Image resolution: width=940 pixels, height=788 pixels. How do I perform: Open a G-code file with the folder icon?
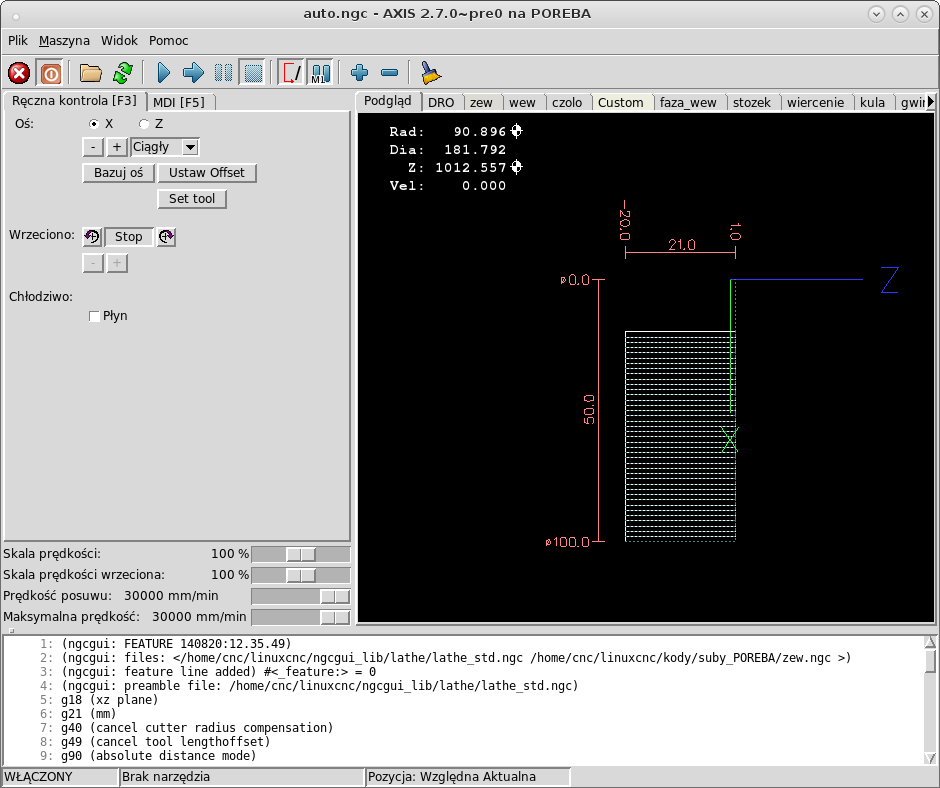[91, 73]
